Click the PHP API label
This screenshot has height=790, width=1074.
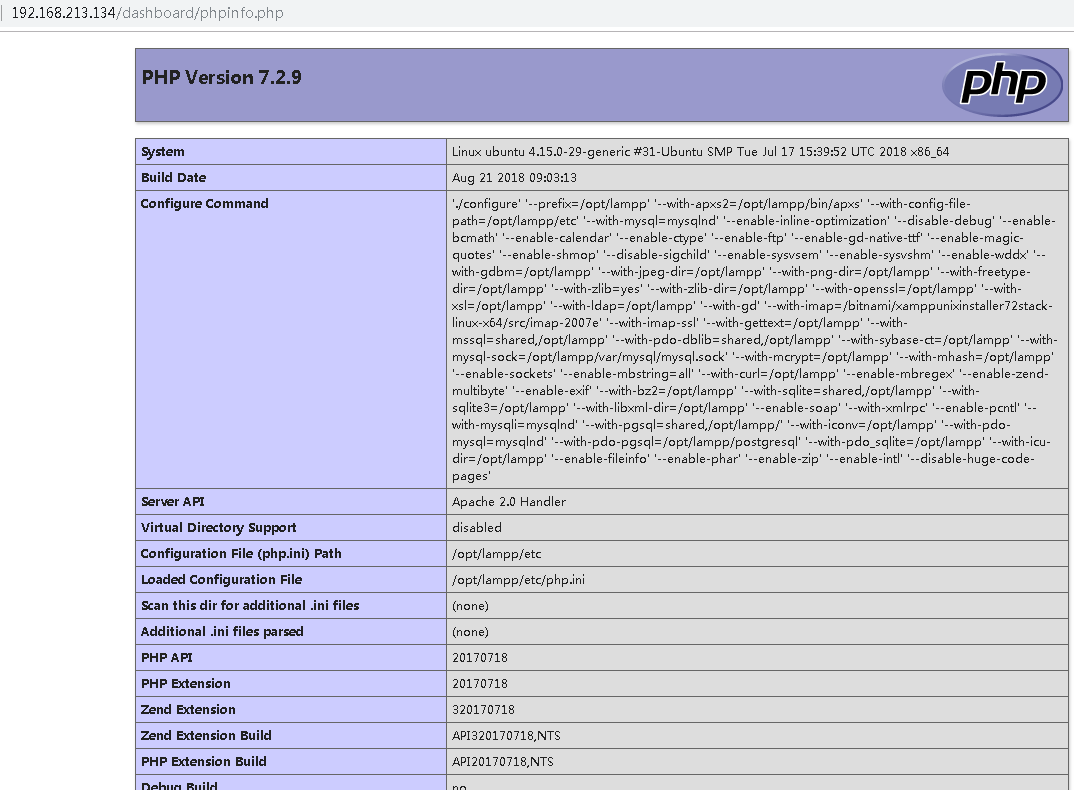pyautogui.click(x=166, y=658)
